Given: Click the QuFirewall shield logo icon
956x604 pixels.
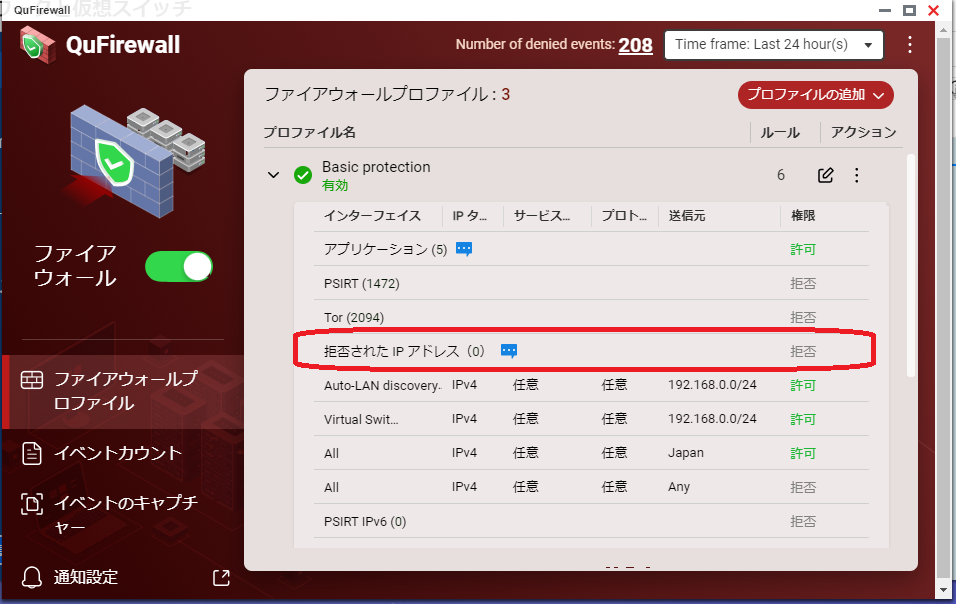Looking at the screenshot, I should [38, 44].
